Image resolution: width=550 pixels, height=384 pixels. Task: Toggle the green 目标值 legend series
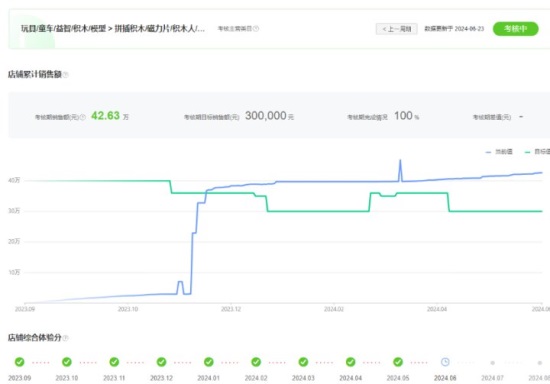click(537, 152)
